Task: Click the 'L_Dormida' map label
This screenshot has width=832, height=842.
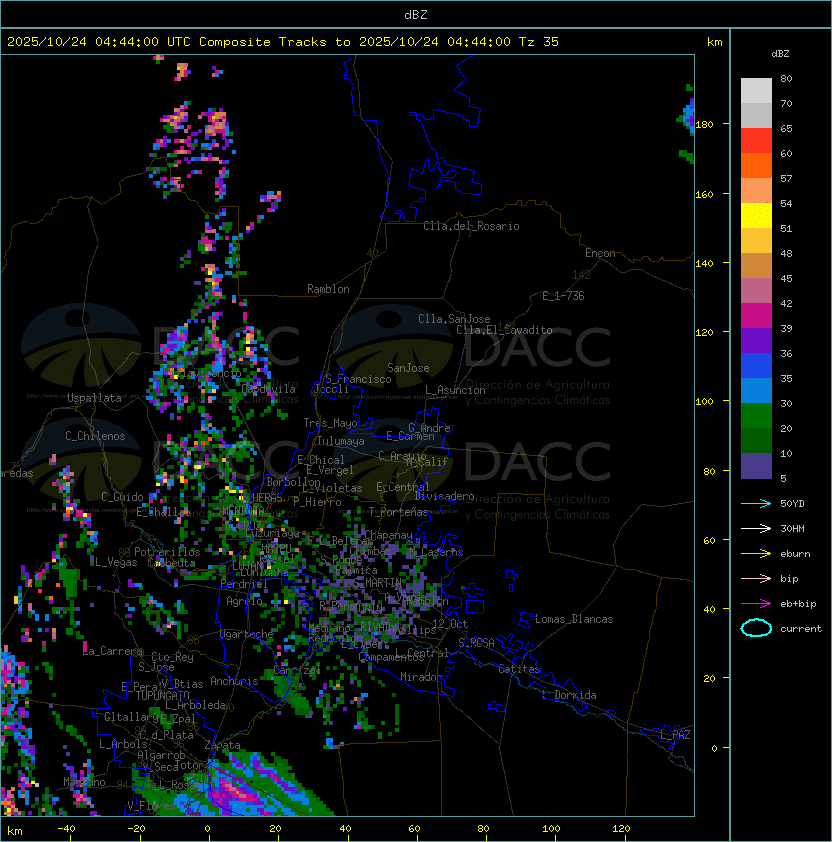Action: 569,695
